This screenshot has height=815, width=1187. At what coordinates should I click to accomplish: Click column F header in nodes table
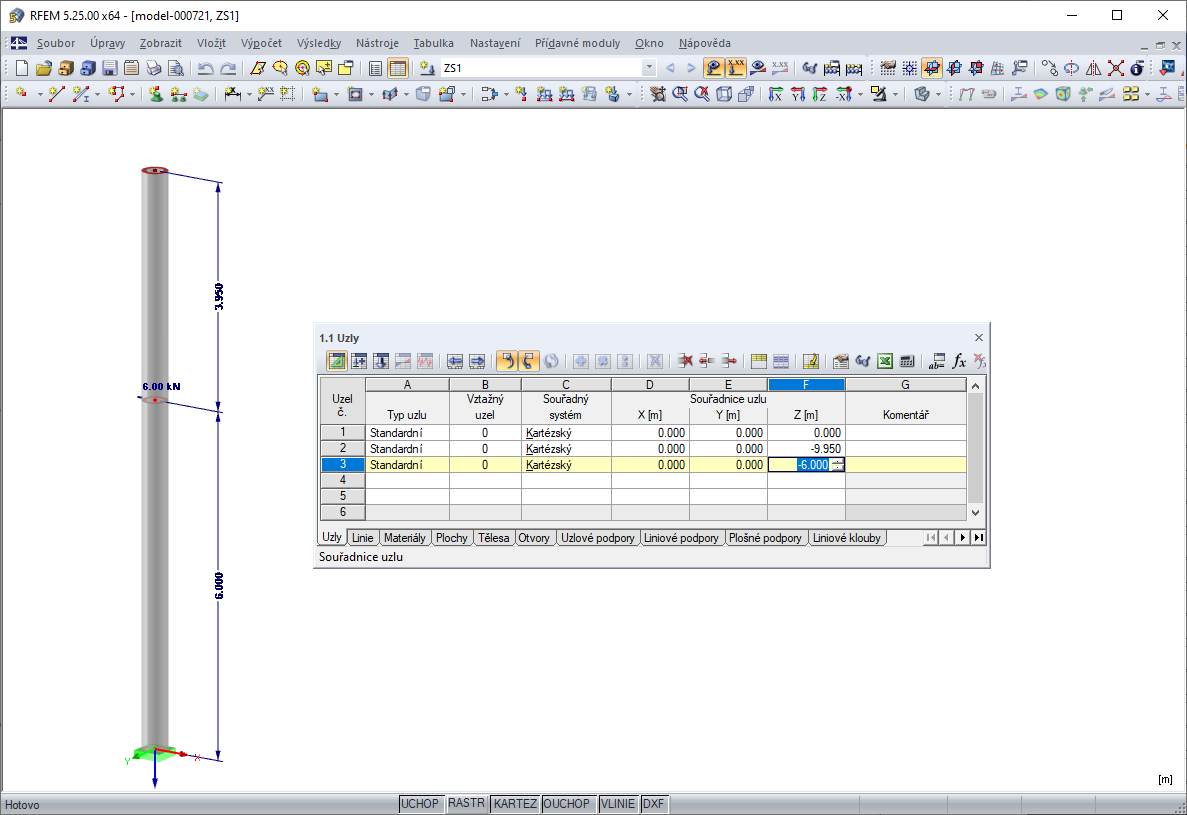click(806, 384)
